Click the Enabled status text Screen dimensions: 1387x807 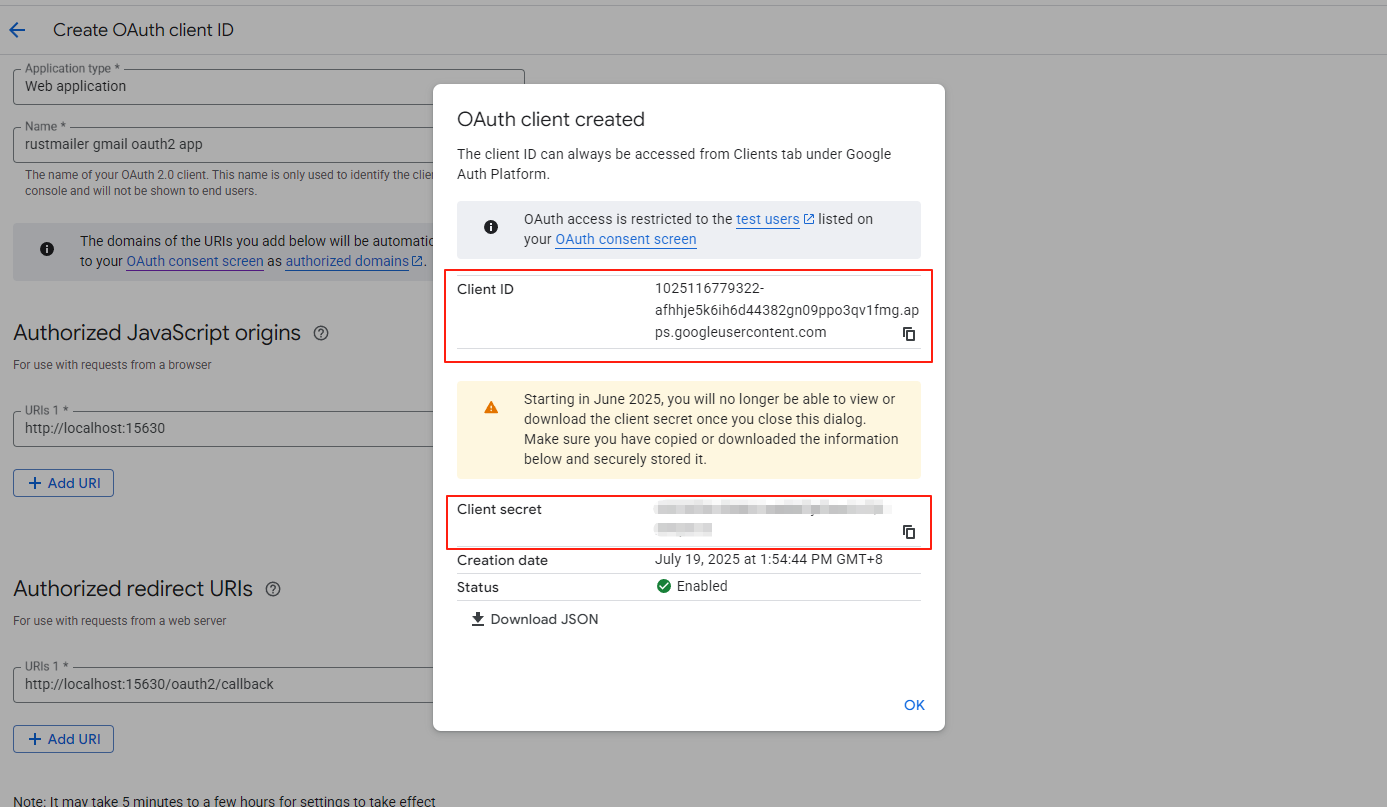click(702, 586)
